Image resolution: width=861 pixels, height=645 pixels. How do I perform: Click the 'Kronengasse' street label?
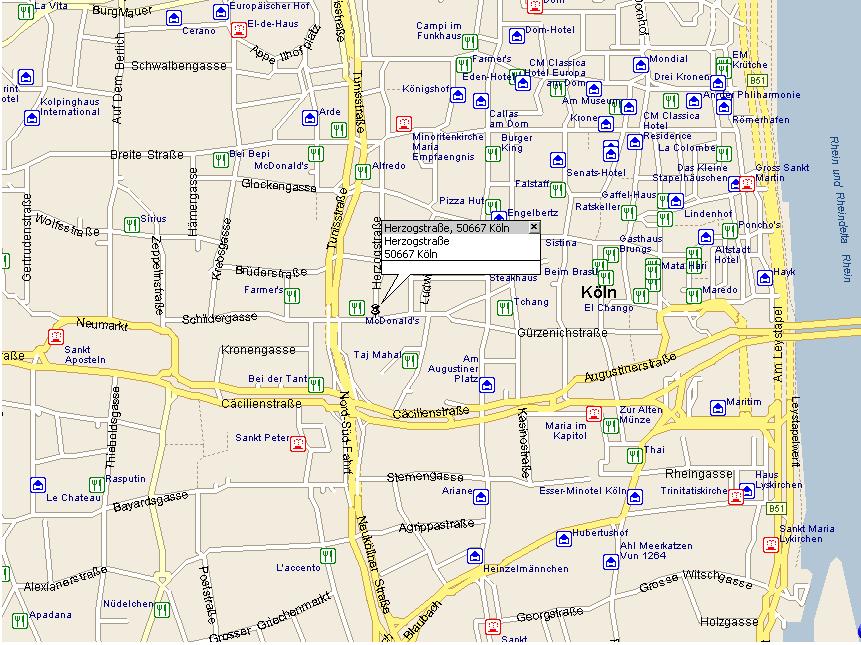[x=258, y=350]
